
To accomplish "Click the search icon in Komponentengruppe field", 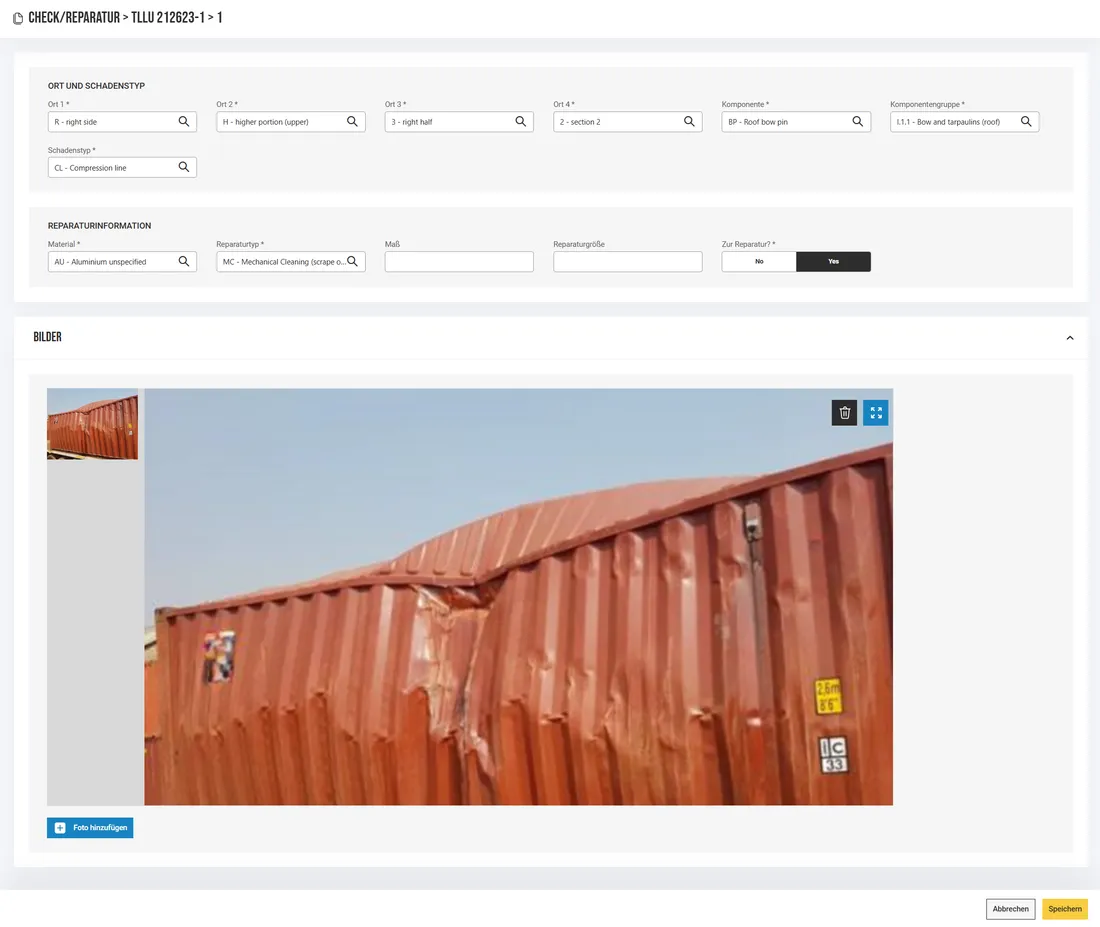I will click(1026, 121).
